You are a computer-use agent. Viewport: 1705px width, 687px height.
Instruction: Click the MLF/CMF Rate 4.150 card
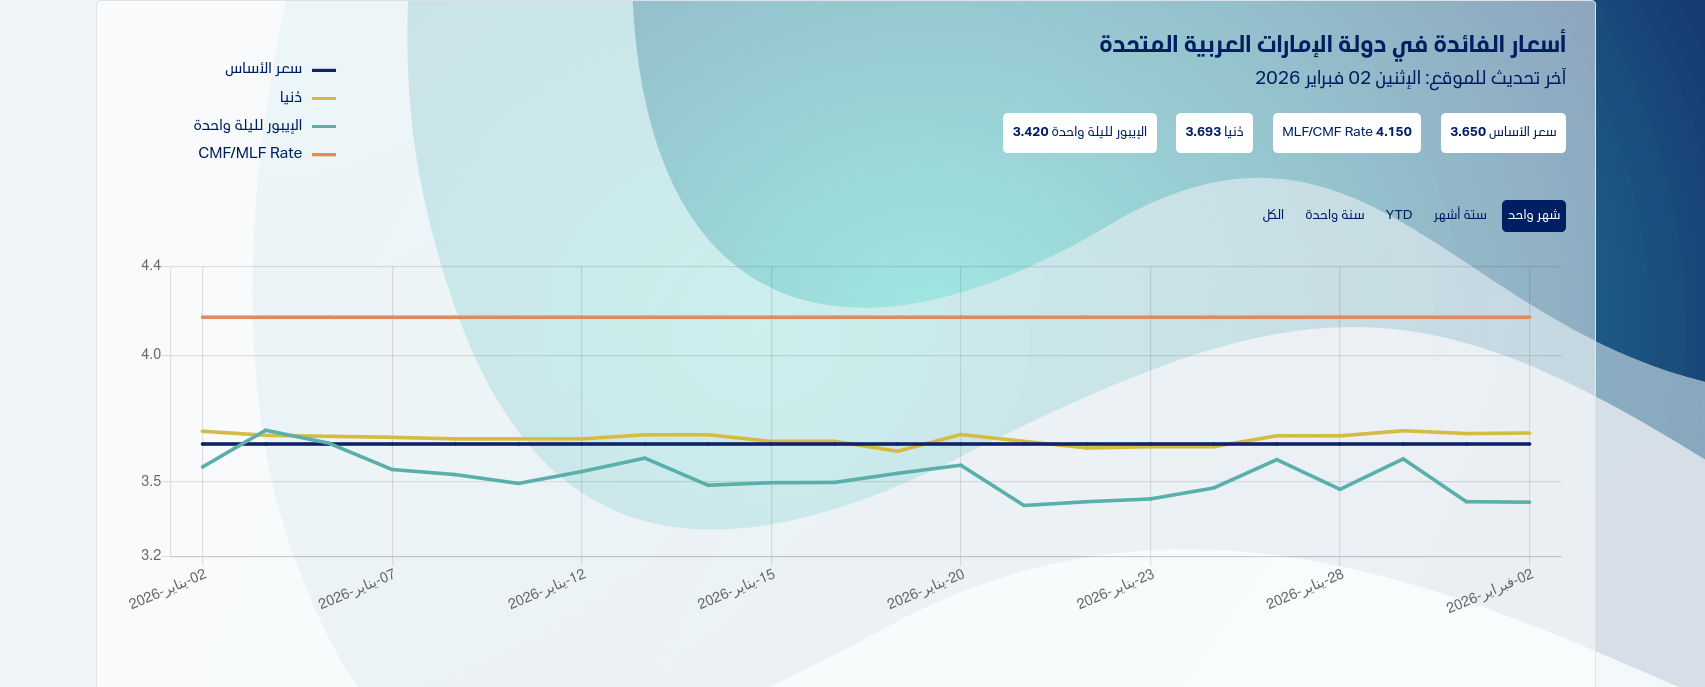1346,132
